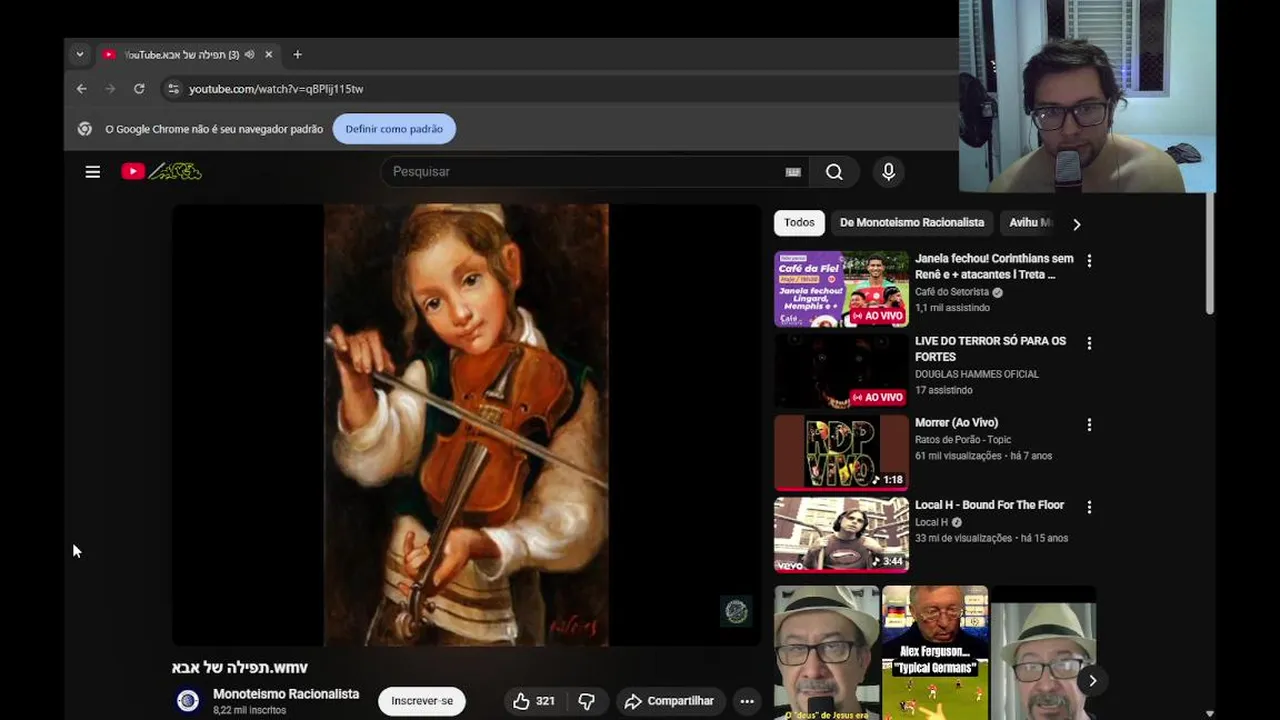Open Monoteismo Racionalista channel avatar

point(188,701)
